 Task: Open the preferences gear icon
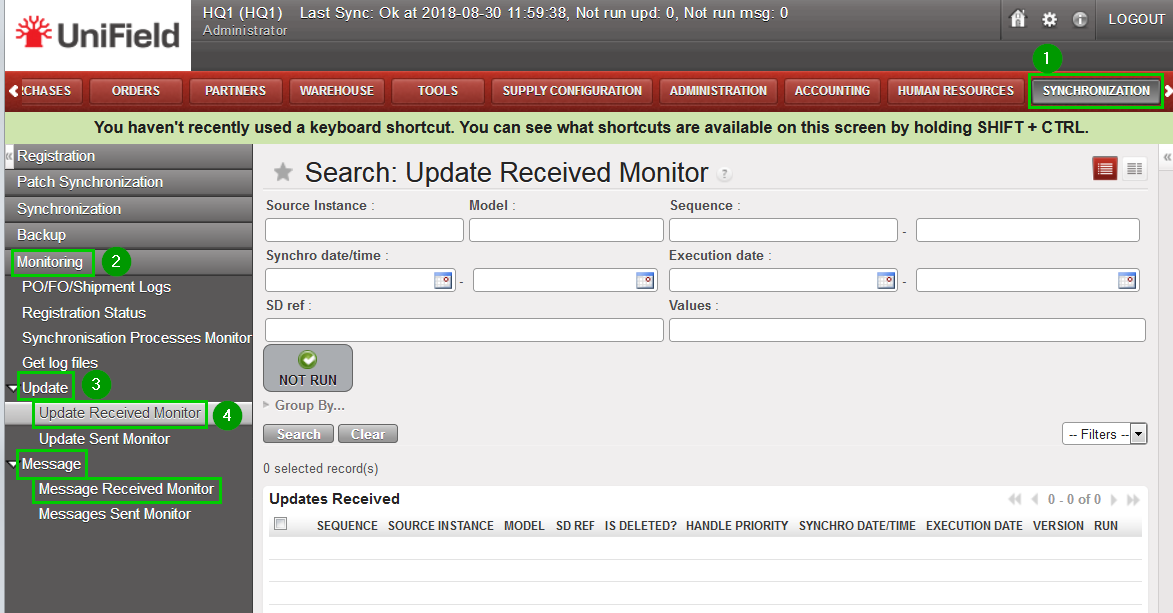1050,19
